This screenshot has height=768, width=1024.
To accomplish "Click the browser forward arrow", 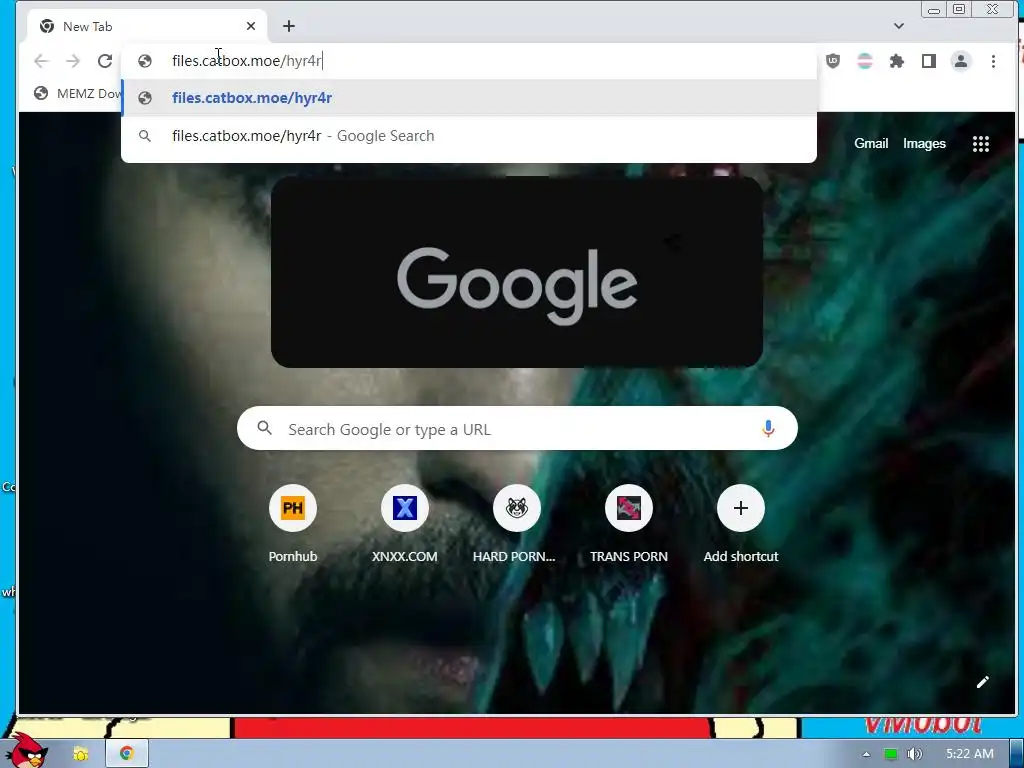I will coord(73,61).
